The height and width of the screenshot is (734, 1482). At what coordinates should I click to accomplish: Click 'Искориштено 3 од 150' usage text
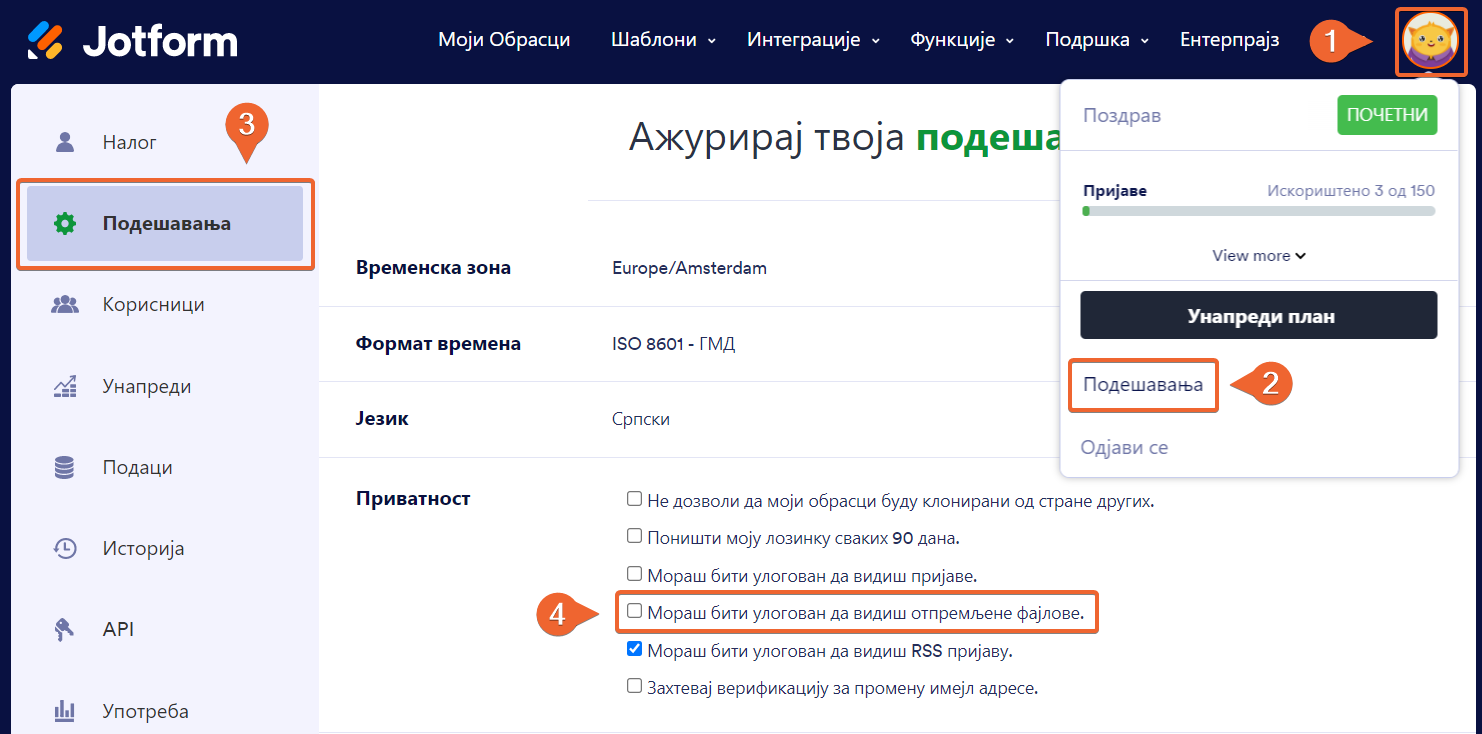(x=1351, y=190)
